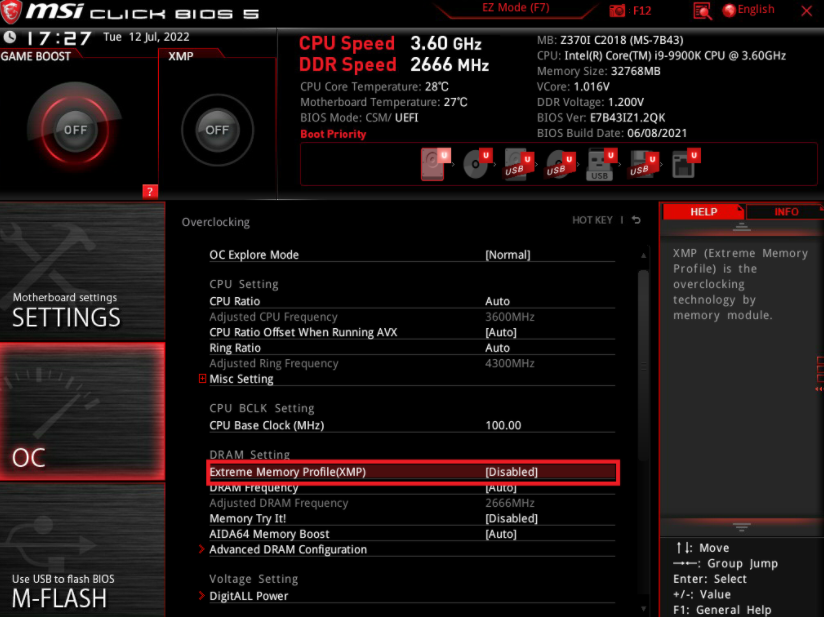824x617 pixels.
Task: Click the red question mark help icon
Action: click(x=150, y=191)
